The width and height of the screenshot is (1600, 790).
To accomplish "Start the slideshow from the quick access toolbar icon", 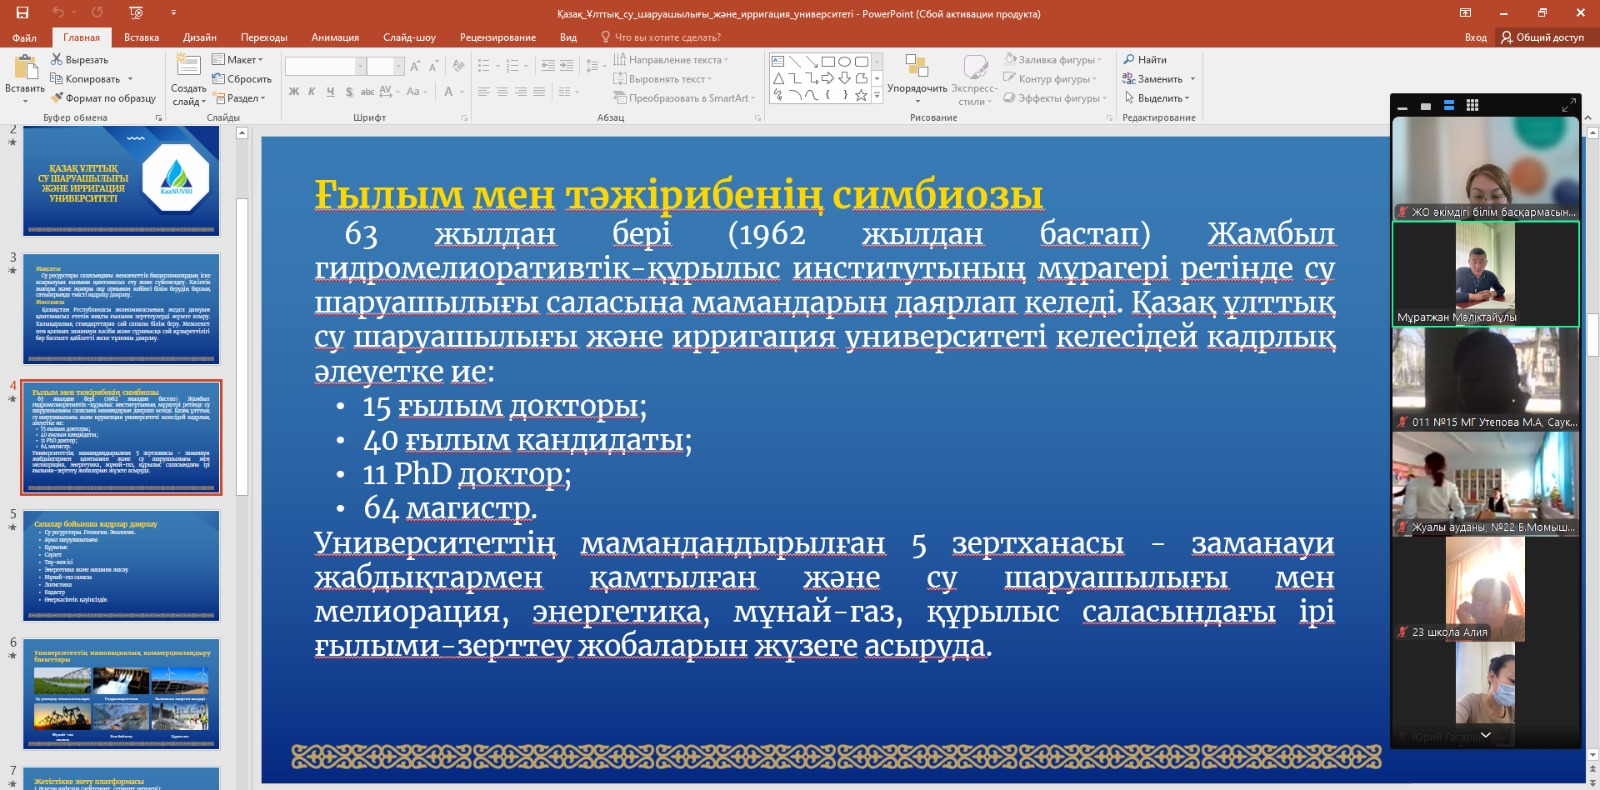I will tap(136, 13).
